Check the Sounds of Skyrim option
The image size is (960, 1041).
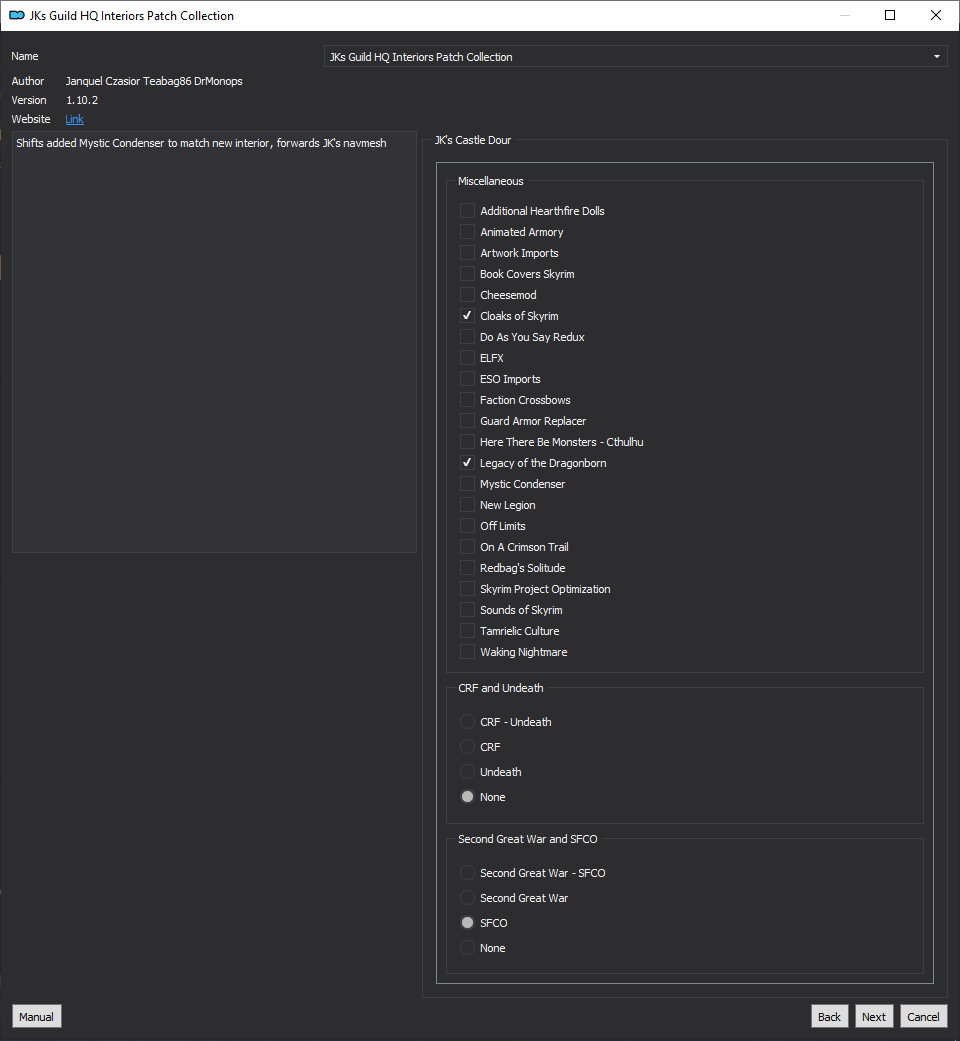pos(467,609)
